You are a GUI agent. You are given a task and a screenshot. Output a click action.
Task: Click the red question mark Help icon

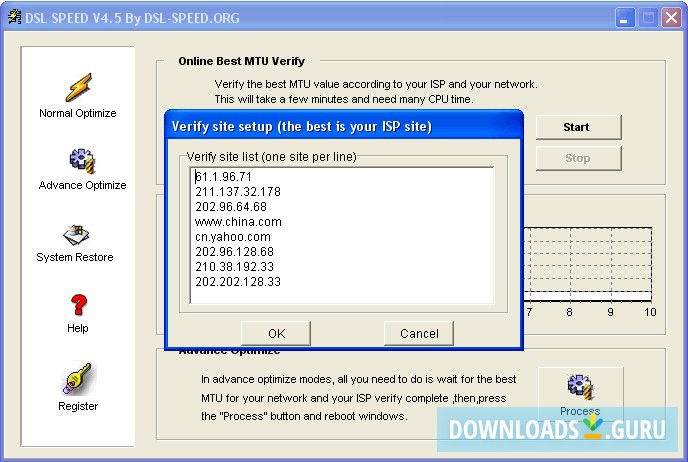coord(79,304)
